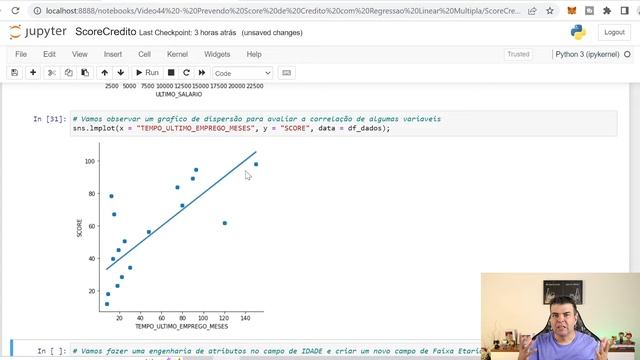Reload the page in browser
640x360 pixels.
coord(15,11)
